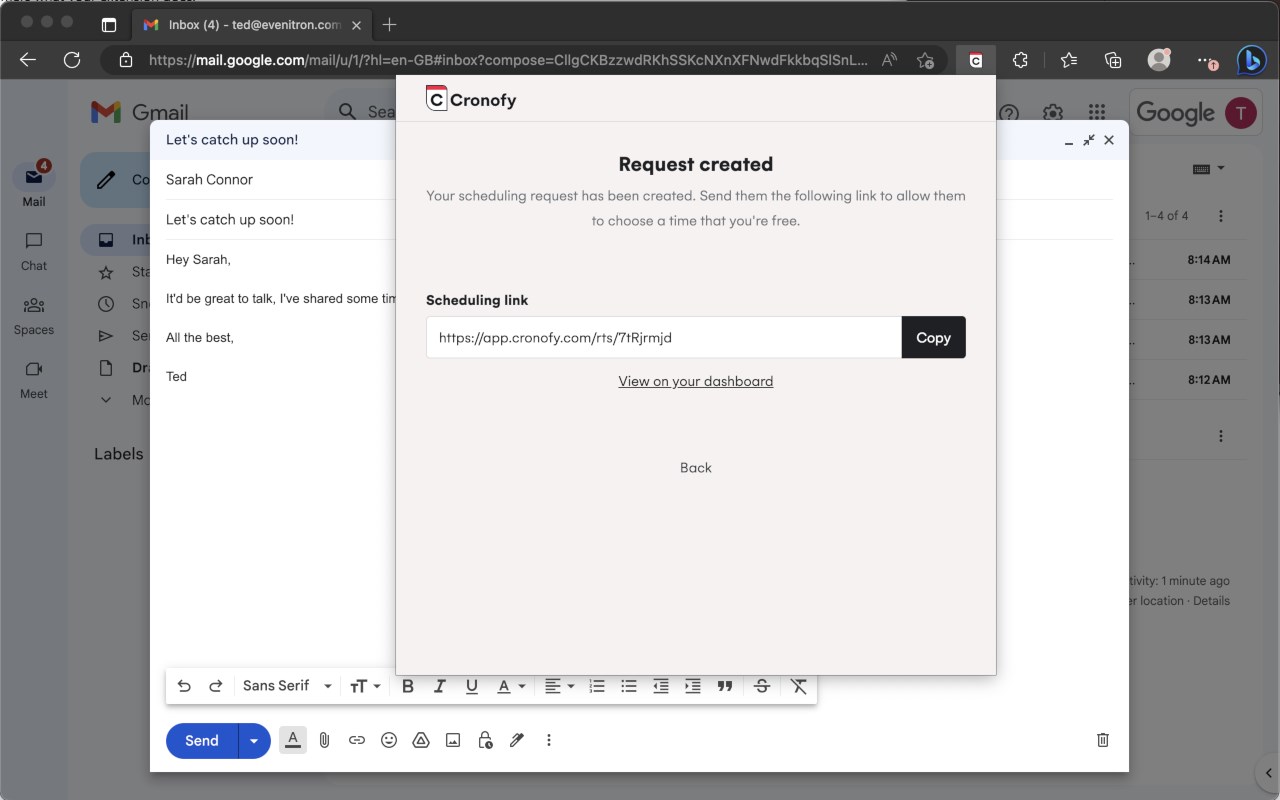The image size is (1280, 800).
Task: Toggle the formatting options bar
Action: pyautogui.click(x=293, y=740)
